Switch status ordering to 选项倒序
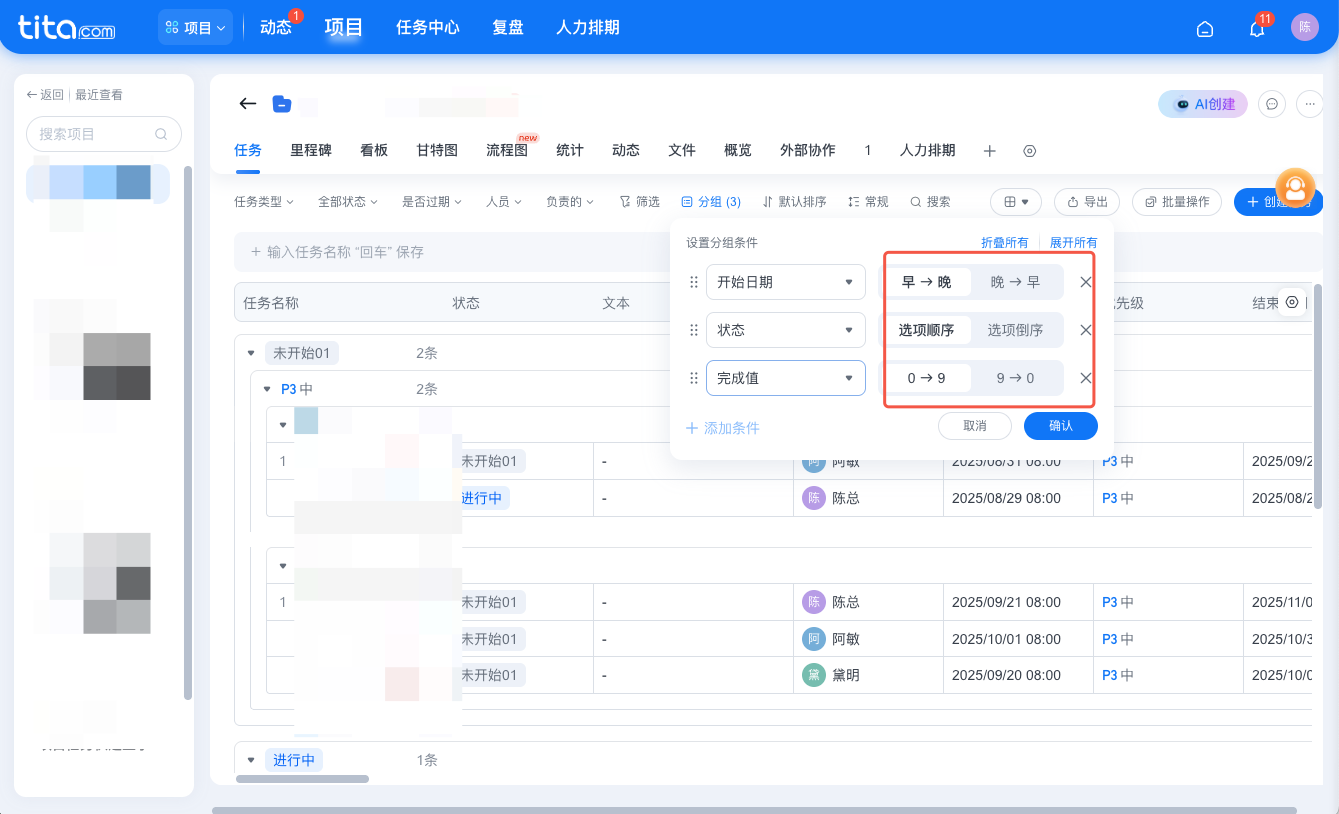Image resolution: width=1339 pixels, height=814 pixels. point(1018,330)
